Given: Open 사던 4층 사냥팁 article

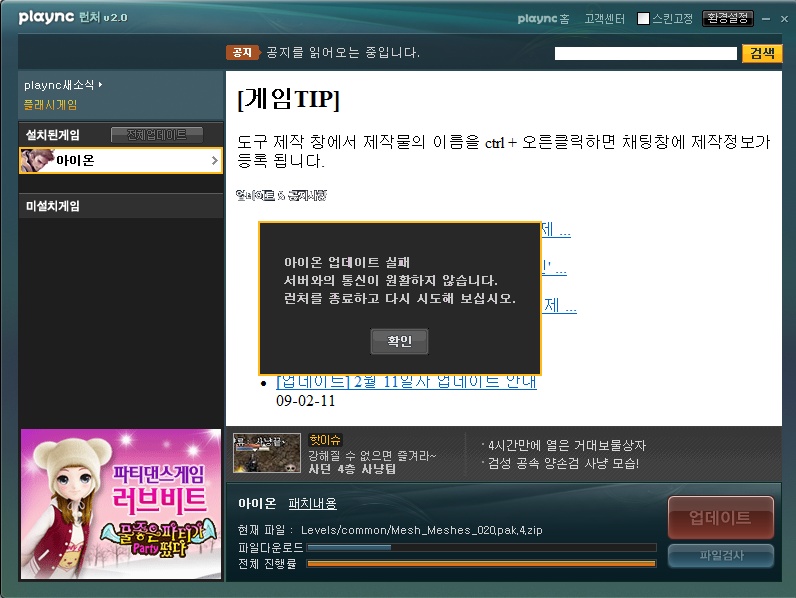Looking at the screenshot, I should pyautogui.click(x=352, y=469).
